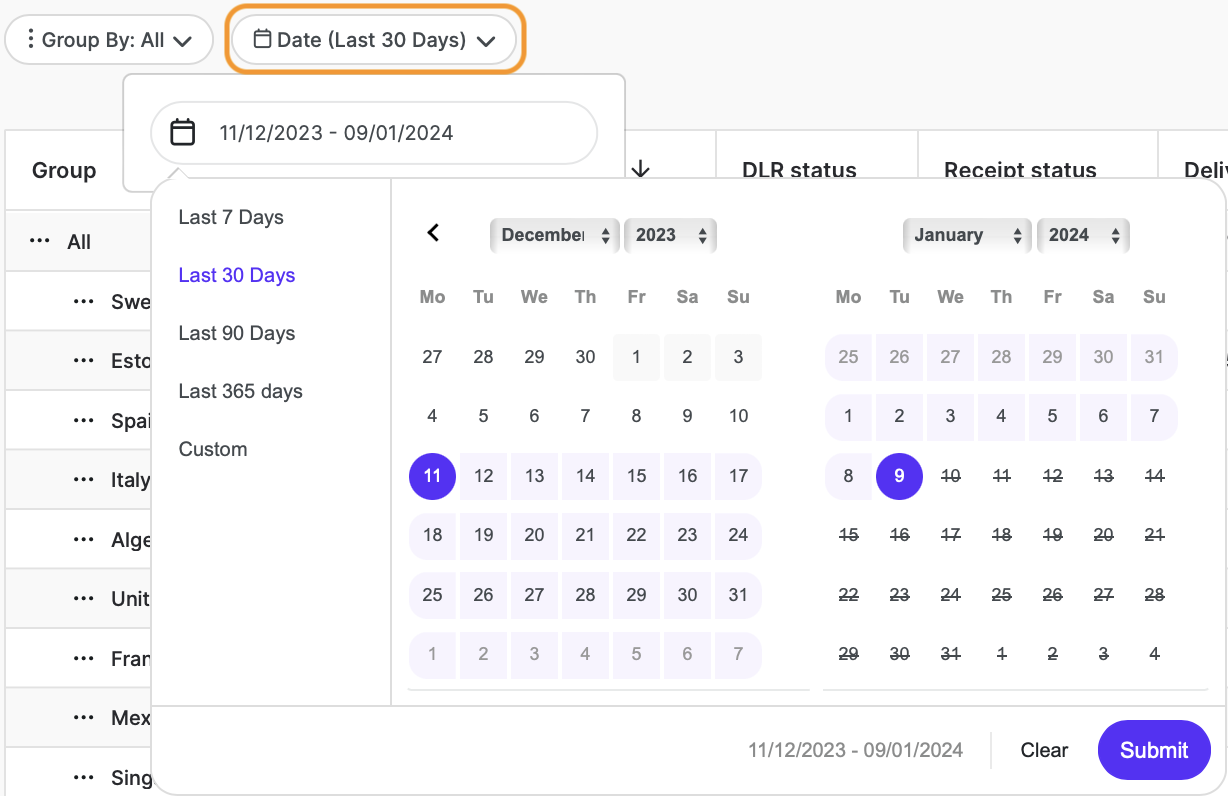Image resolution: width=1228 pixels, height=796 pixels.
Task: Open the options dots for Mexico row
Action: [x=84, y=718]
